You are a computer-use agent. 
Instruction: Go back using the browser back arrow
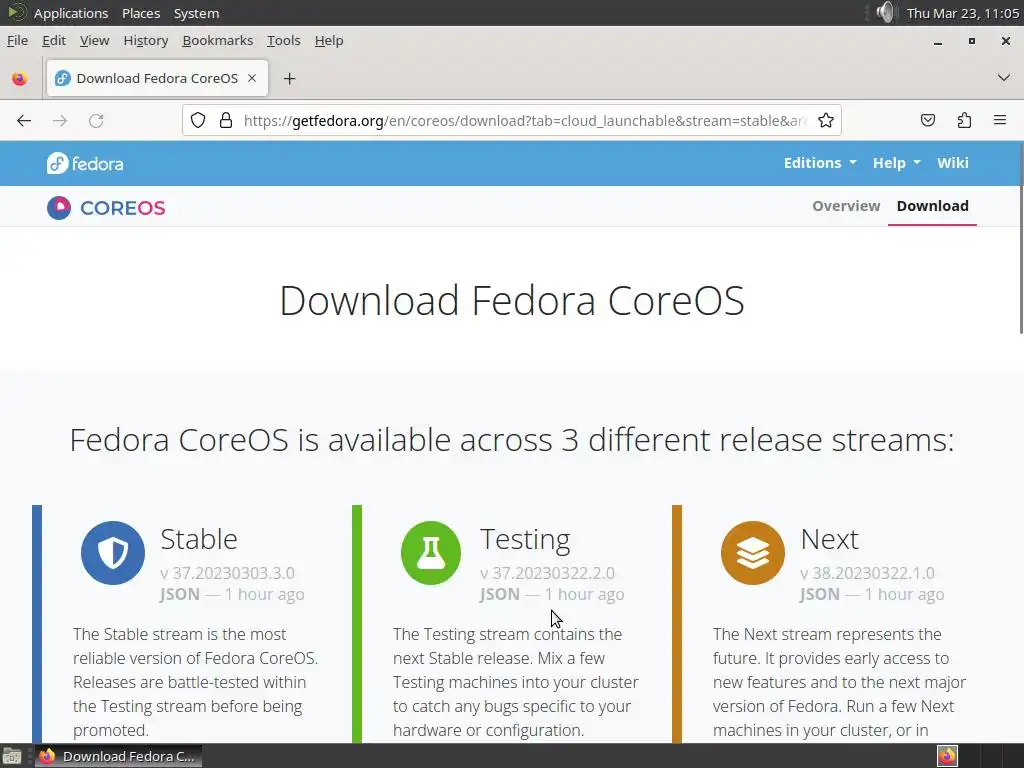(24, 121)
